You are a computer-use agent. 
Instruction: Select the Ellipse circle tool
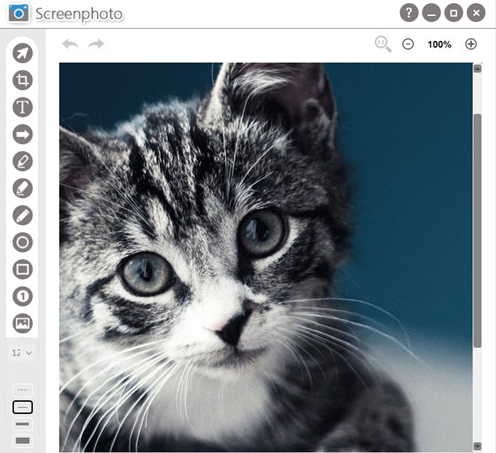[x=23, y=242]
